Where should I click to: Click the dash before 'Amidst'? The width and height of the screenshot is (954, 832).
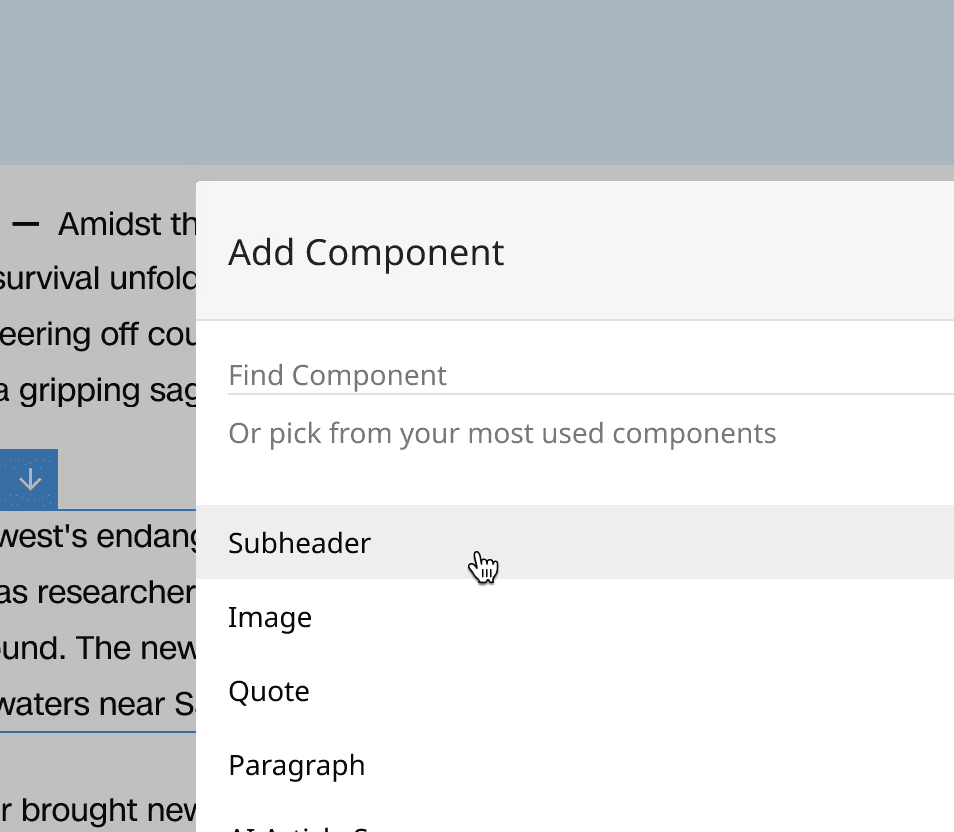26,225
